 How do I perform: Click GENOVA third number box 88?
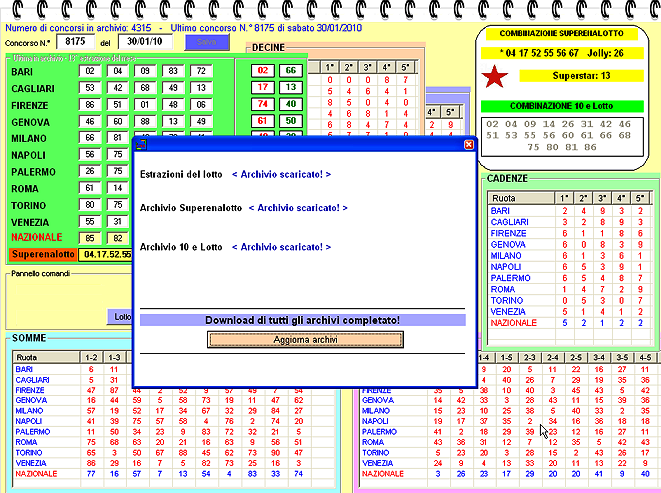click(145, 121)
